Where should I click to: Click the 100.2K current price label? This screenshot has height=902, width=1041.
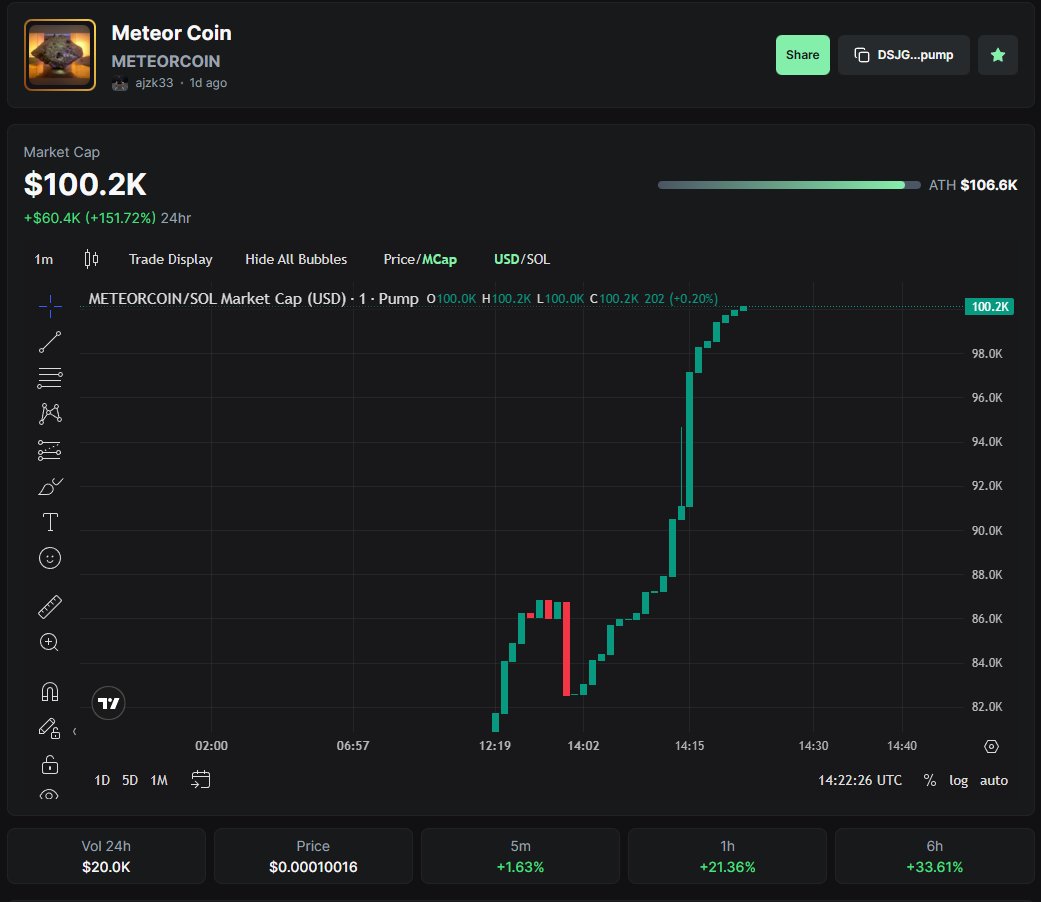(989, 307)
